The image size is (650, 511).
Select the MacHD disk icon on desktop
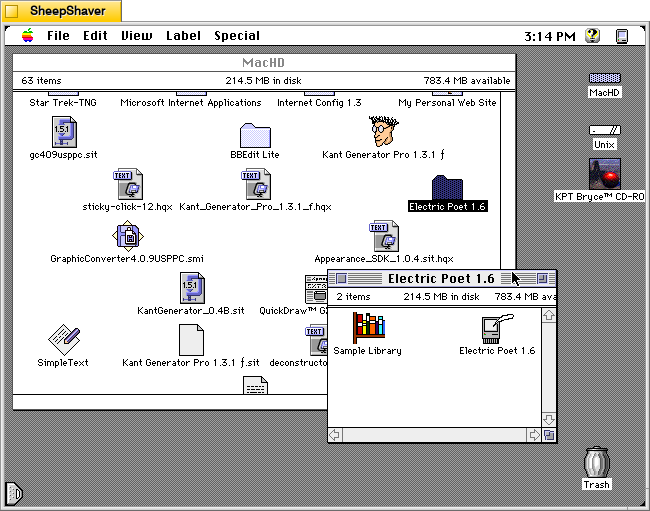coord(604,78)
